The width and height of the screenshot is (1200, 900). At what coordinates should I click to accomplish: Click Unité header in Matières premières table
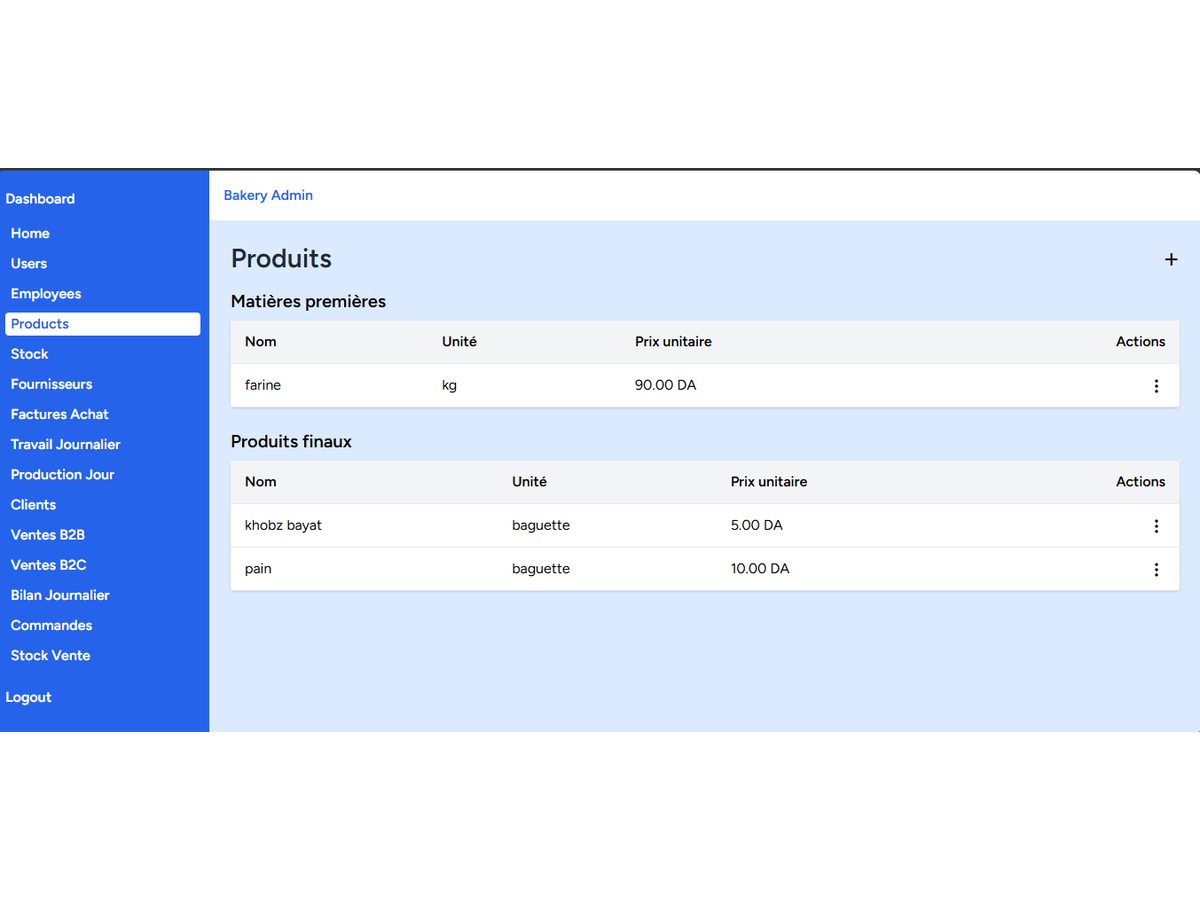459,342
